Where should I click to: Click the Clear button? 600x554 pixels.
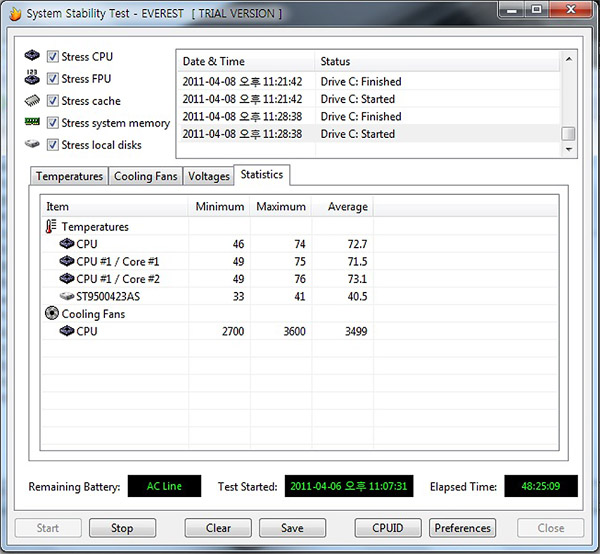point(218,528)
